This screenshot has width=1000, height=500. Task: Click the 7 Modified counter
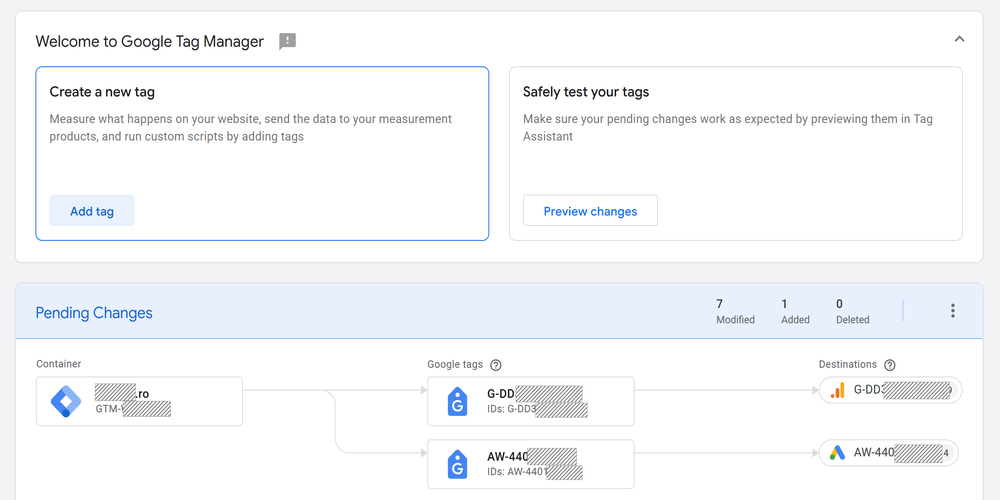click(x=735, y=311)
